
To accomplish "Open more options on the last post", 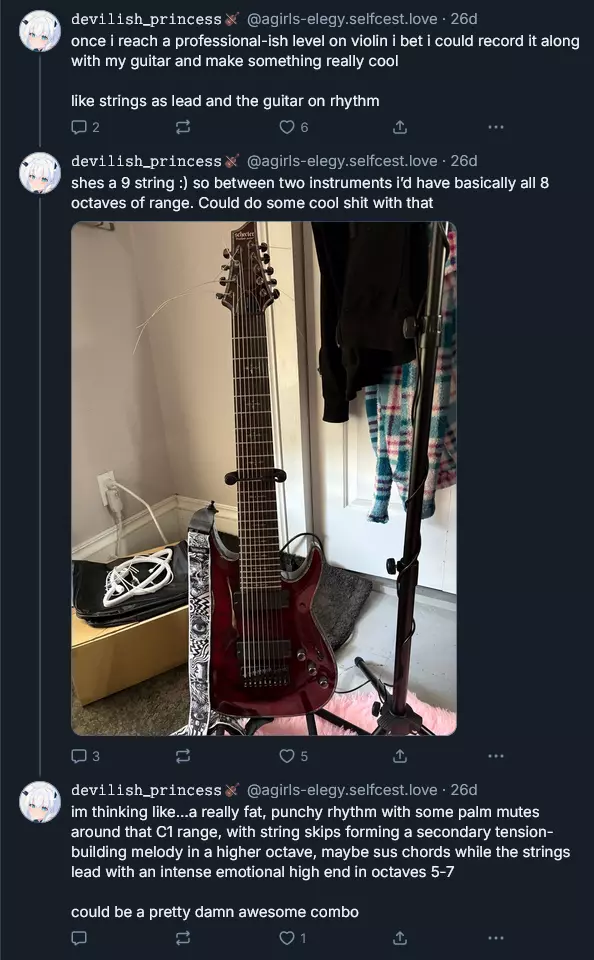I will (496, 937).
